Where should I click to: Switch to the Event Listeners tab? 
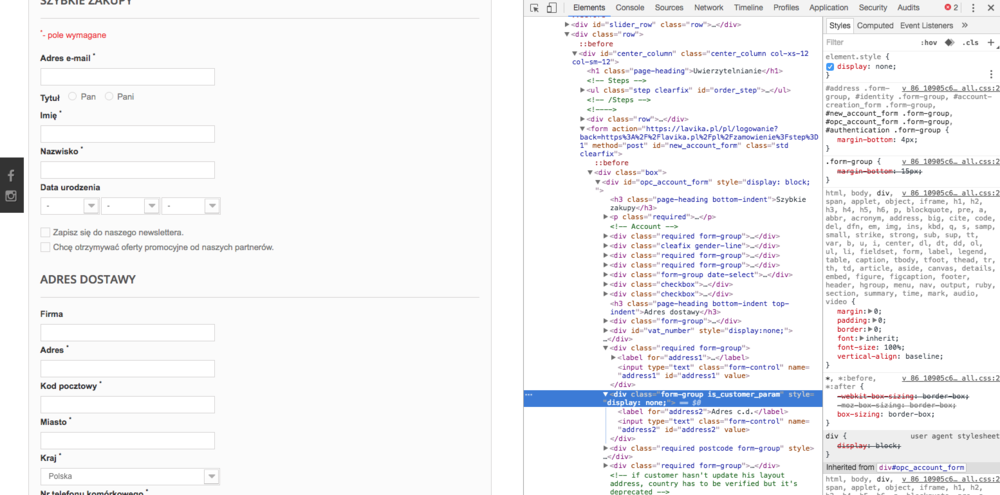click(x=927, y=26)
